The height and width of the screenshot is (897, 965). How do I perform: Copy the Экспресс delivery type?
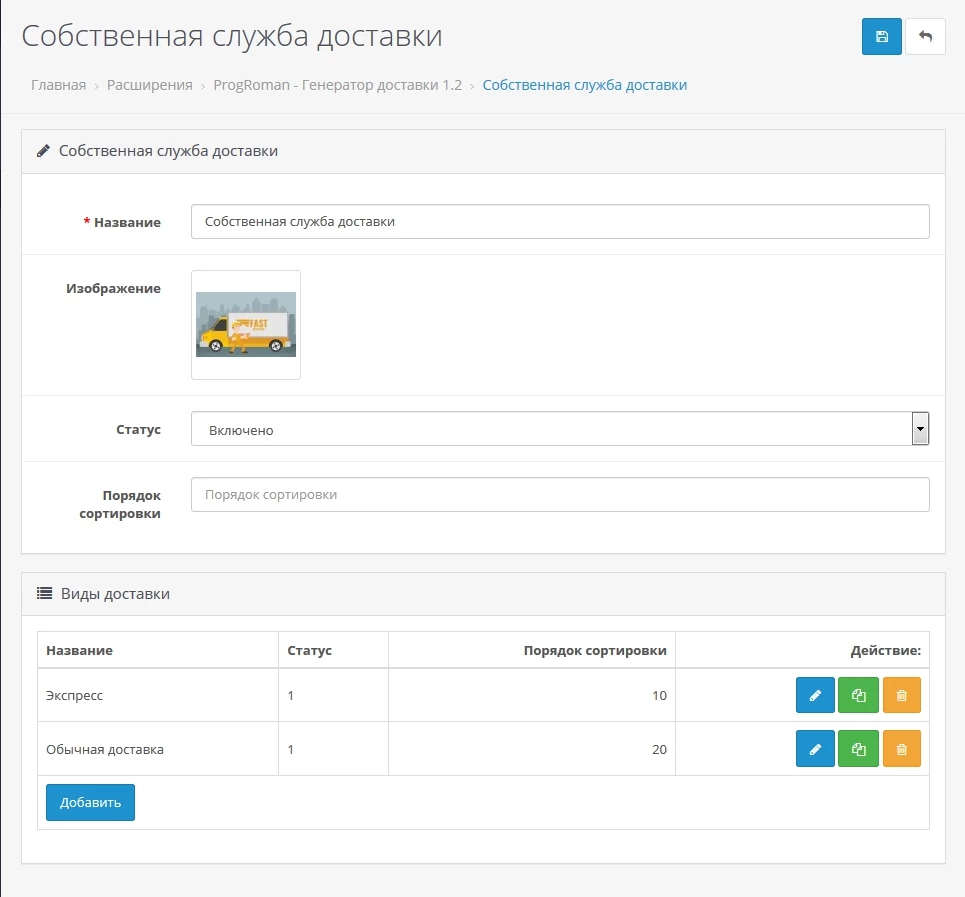[x=858, y=695]
